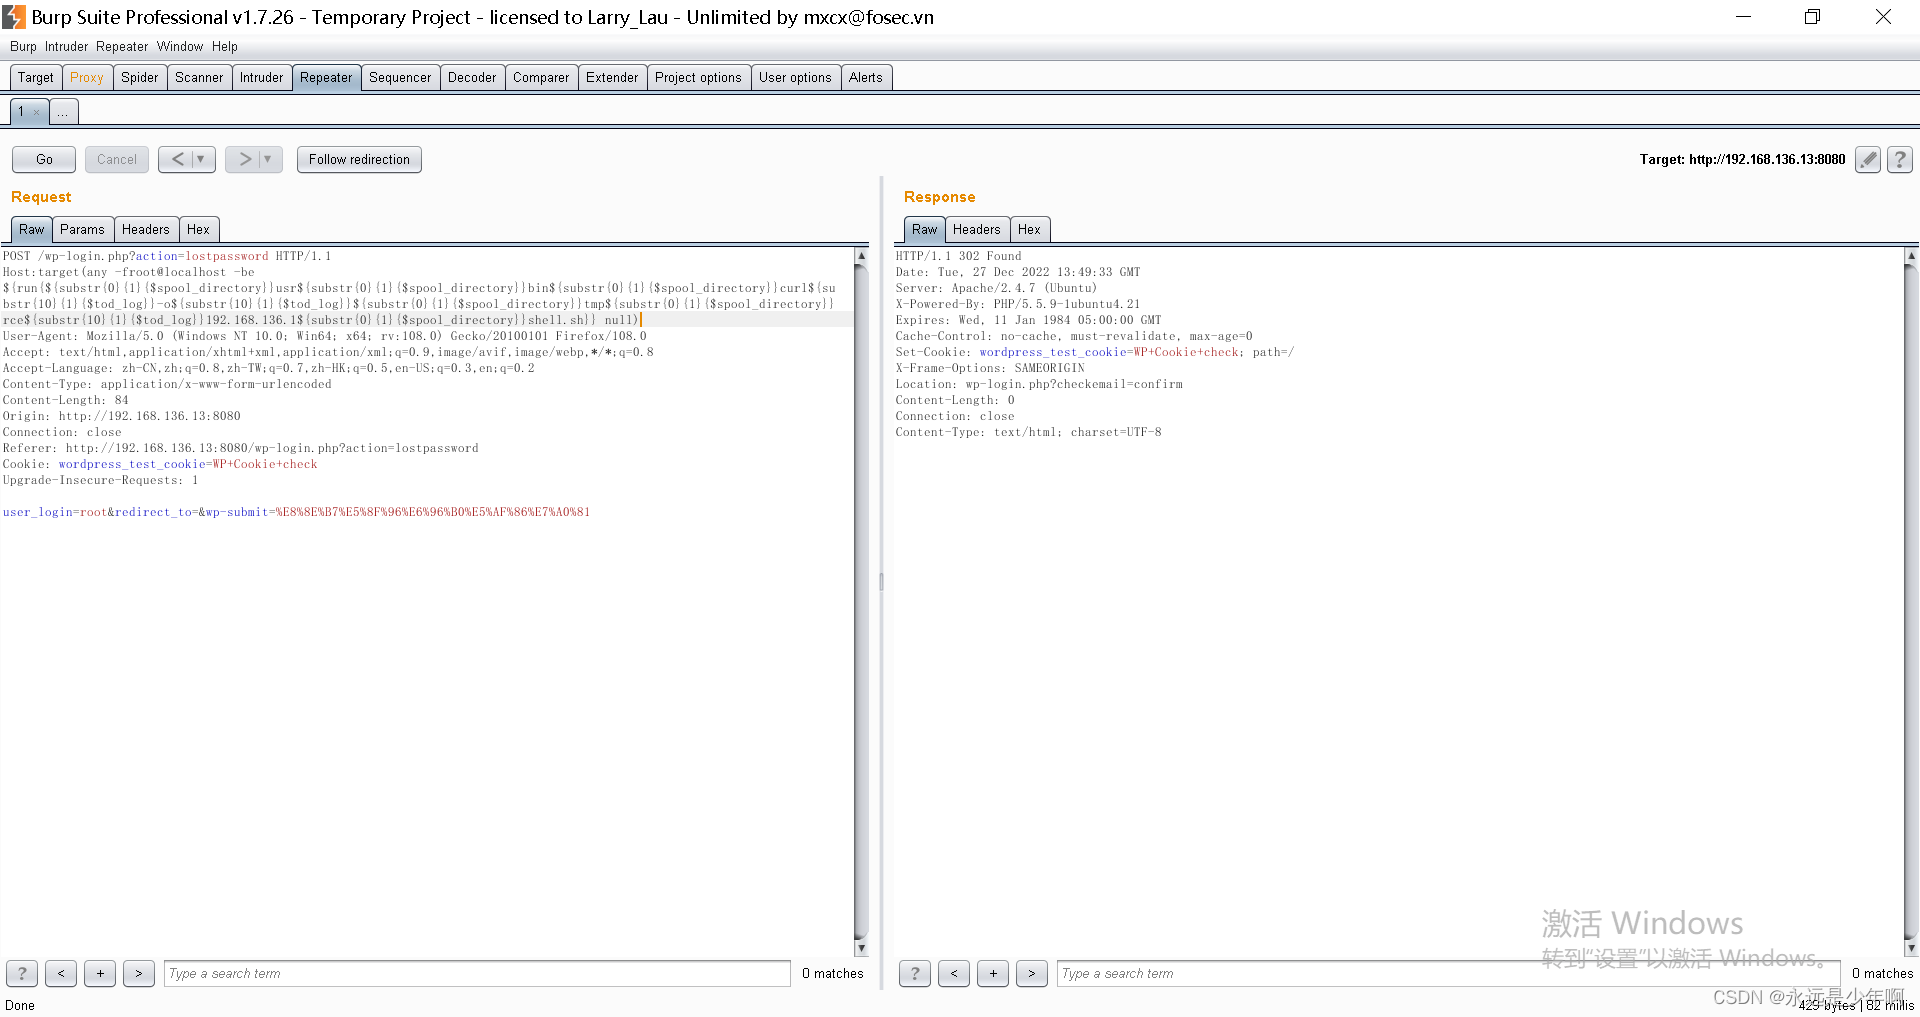Switch to the Decoder tab
The height and width of the screenshot is (1017, 1920).
point(472,77)
